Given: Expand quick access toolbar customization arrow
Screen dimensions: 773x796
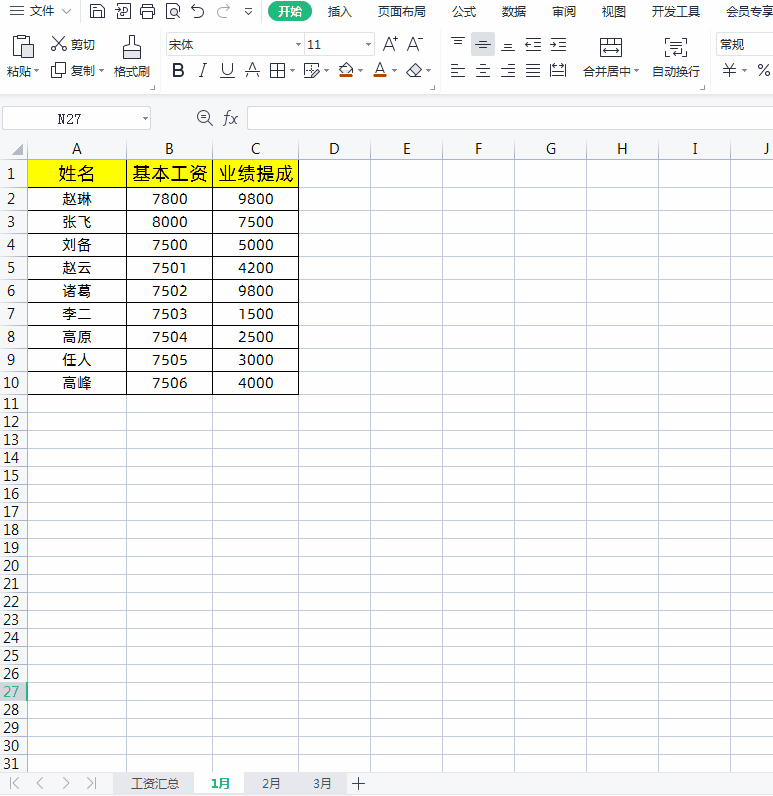Looking at the screenshot, I should point(248,11).
